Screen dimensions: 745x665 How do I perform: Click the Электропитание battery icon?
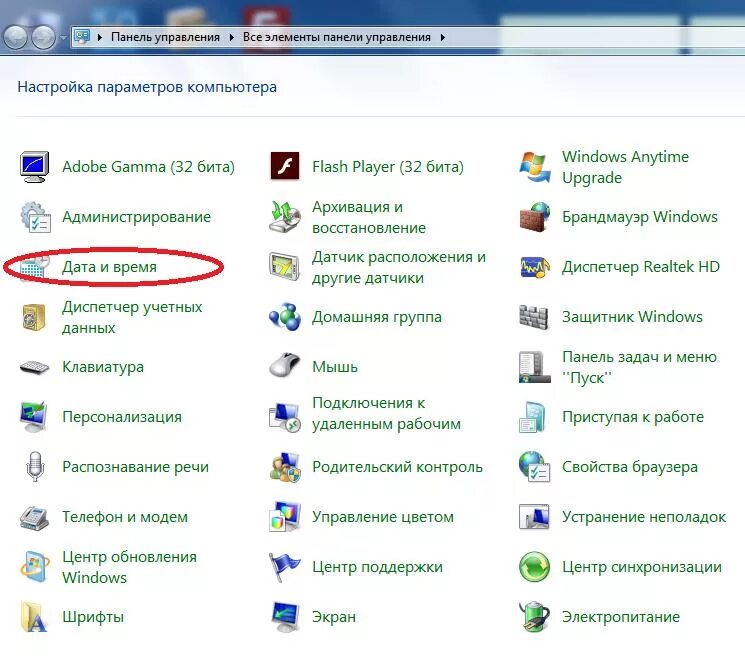tap(535, 617)
